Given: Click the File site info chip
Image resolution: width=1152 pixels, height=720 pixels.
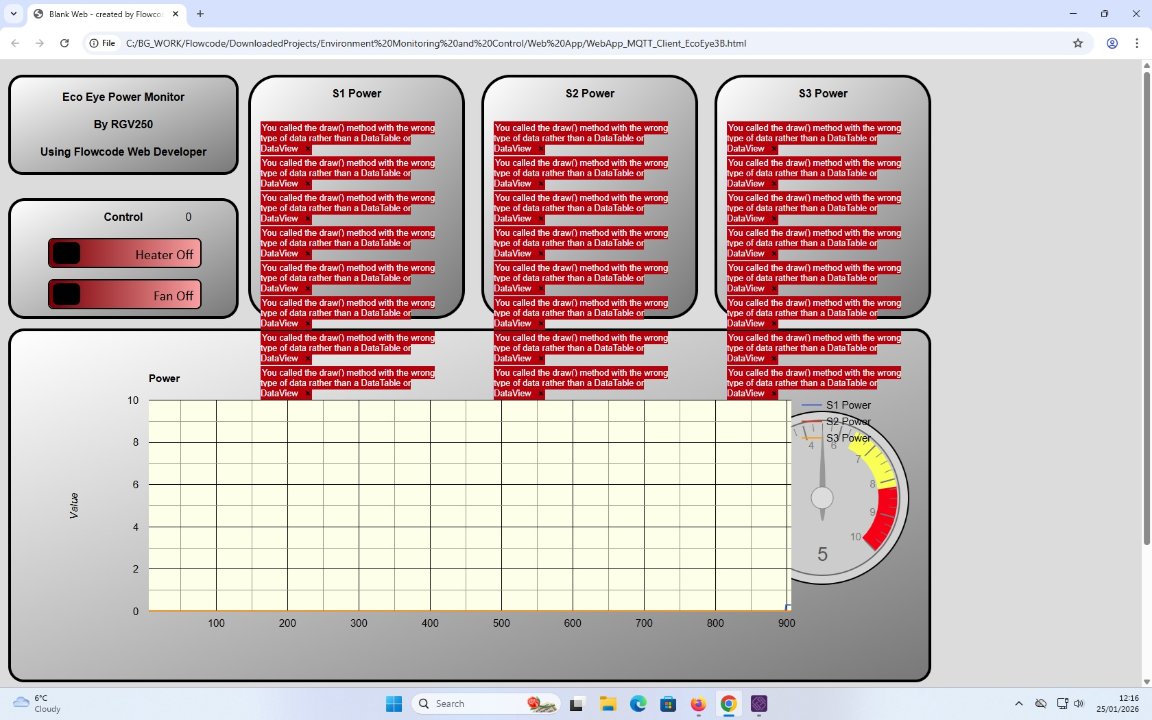Looking at the screenshot, I should tap(102, 43).
